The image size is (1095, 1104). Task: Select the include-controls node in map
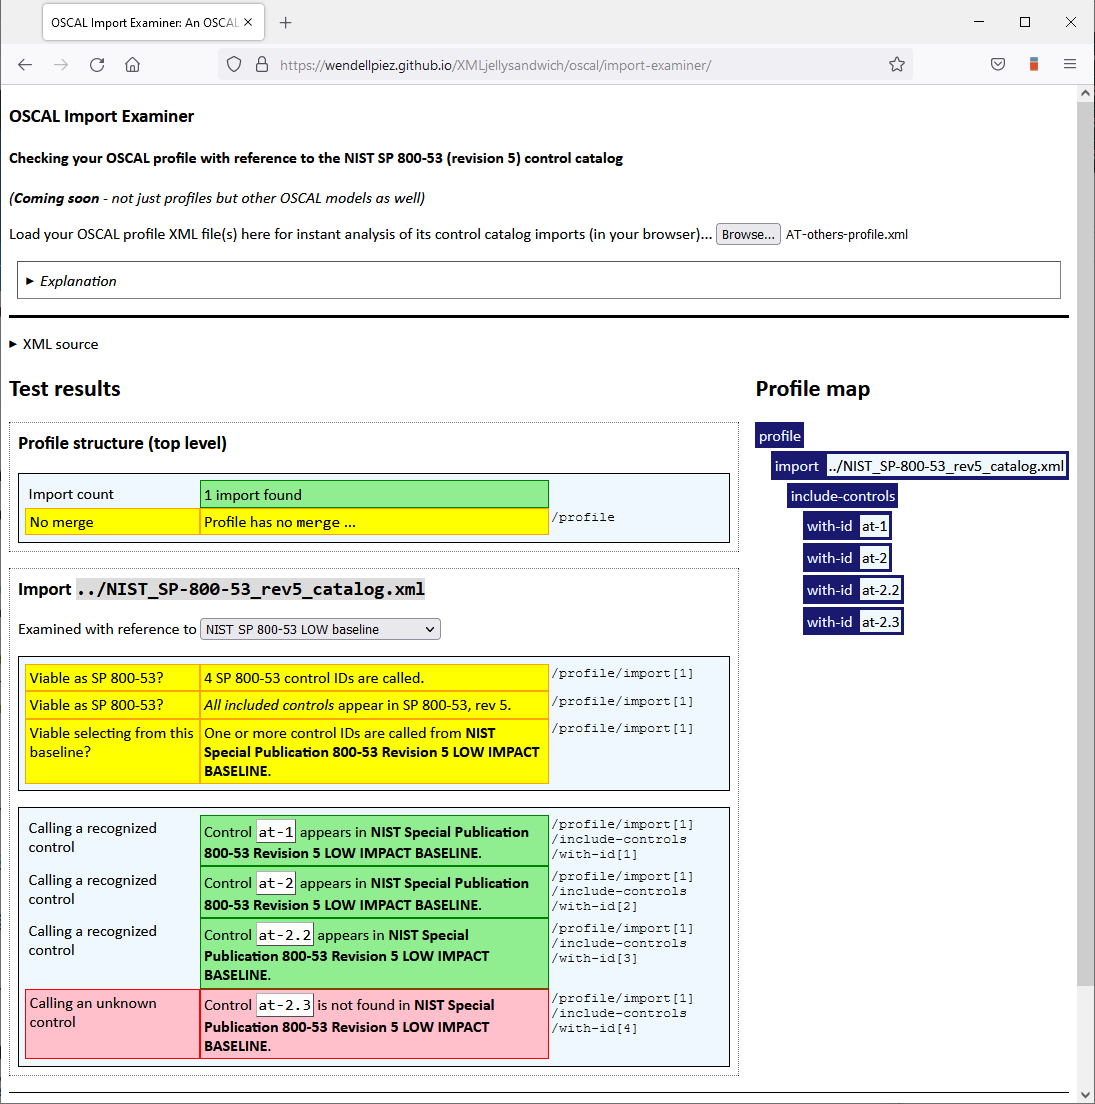click(842, 496)
